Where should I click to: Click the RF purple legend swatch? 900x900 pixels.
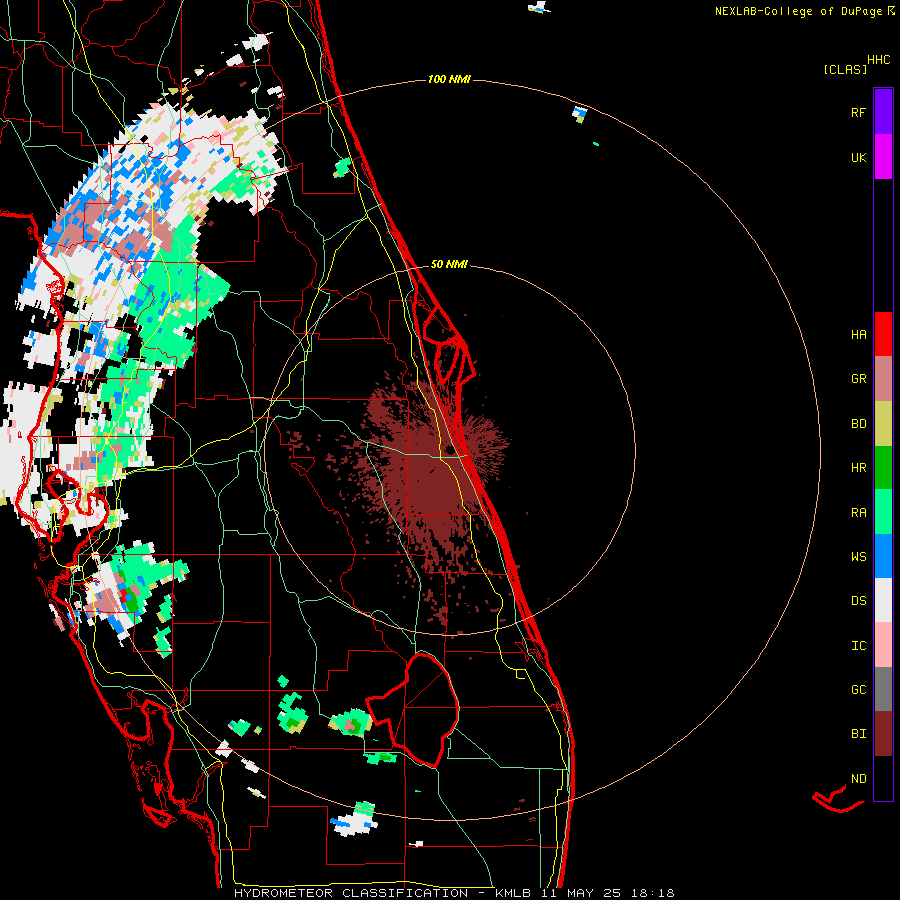click(x=883, y=112)
